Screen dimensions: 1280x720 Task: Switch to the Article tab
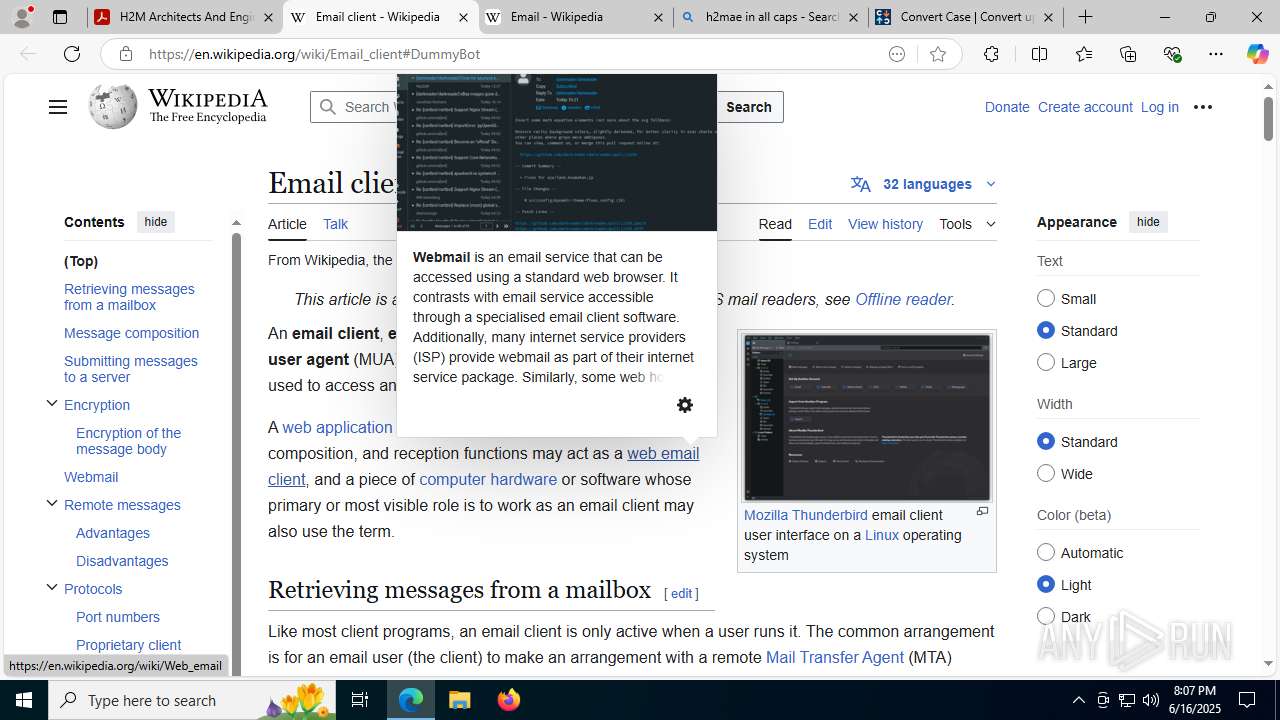(287, 224)
